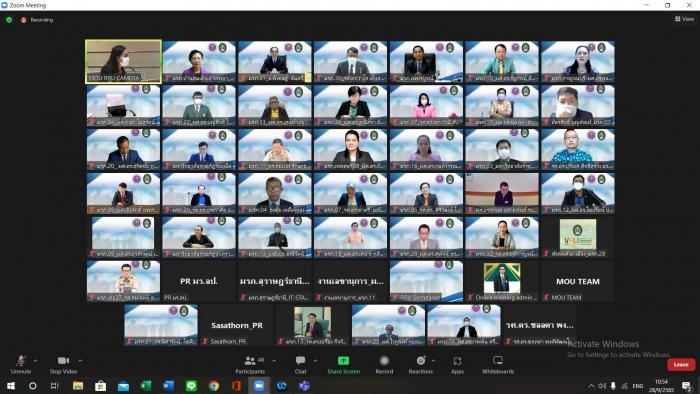Select MOU RRU CAMERA video tile
Viewport: 700px width, 394px height.
pyautogui.click(x=123, y=62)
